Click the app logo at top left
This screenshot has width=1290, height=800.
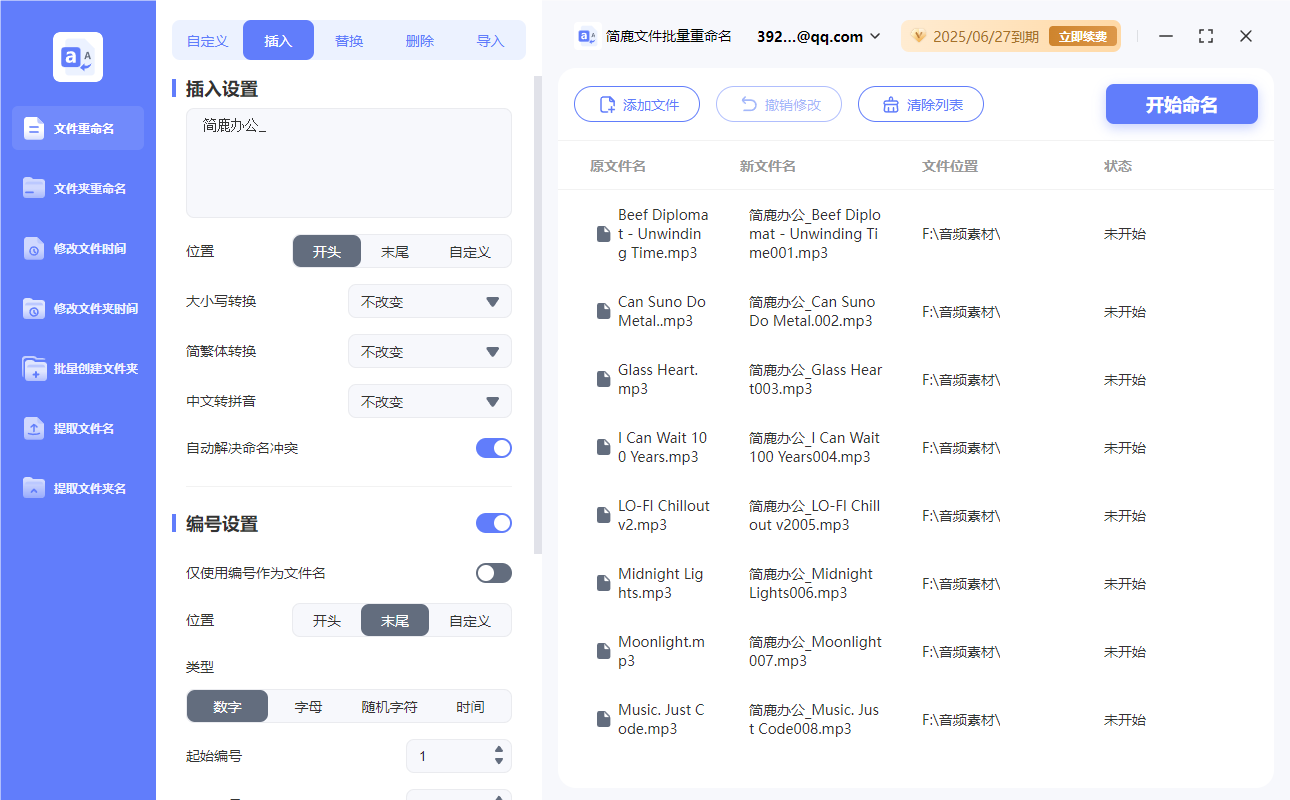click(77, 56)
